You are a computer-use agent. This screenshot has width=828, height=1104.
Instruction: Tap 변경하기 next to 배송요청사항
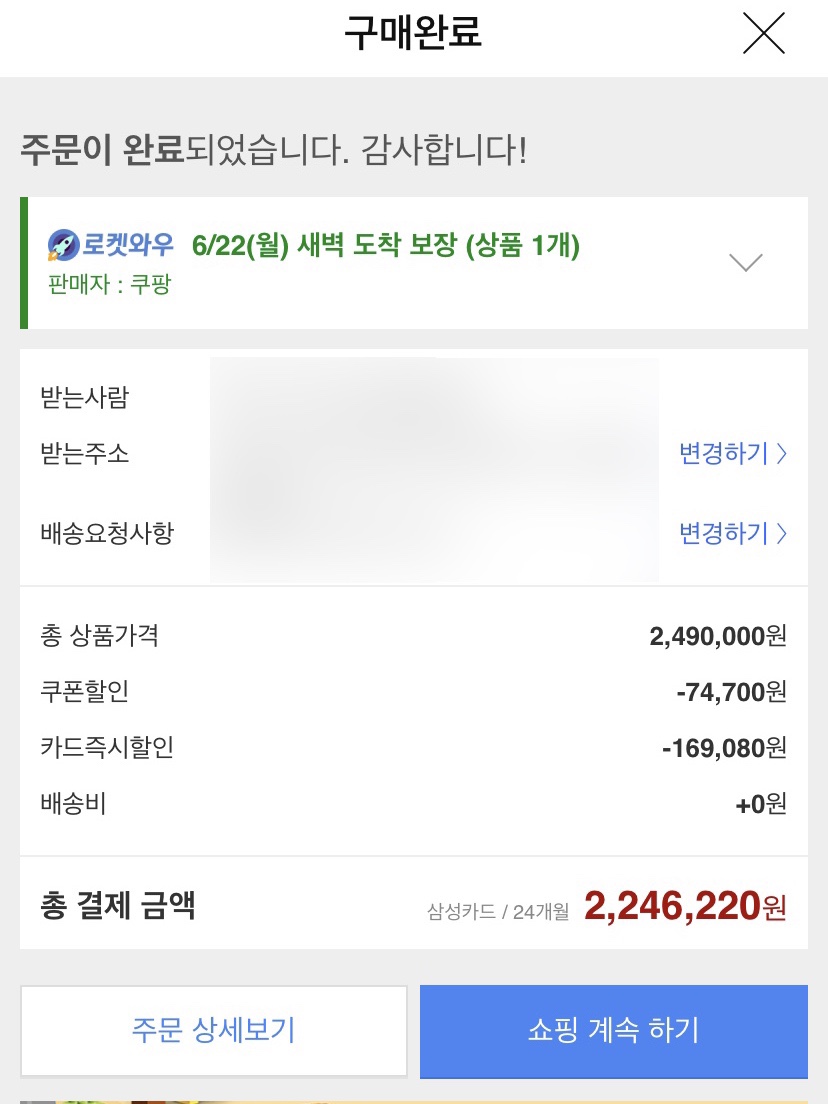coord(732,533)
